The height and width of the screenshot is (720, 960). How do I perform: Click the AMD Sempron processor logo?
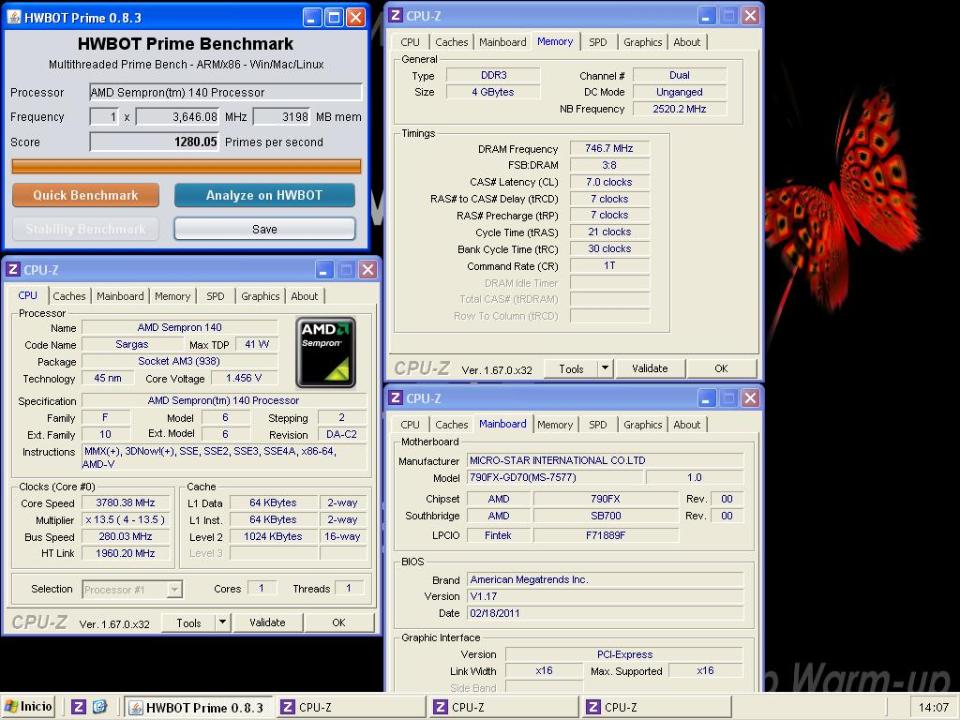326,353
